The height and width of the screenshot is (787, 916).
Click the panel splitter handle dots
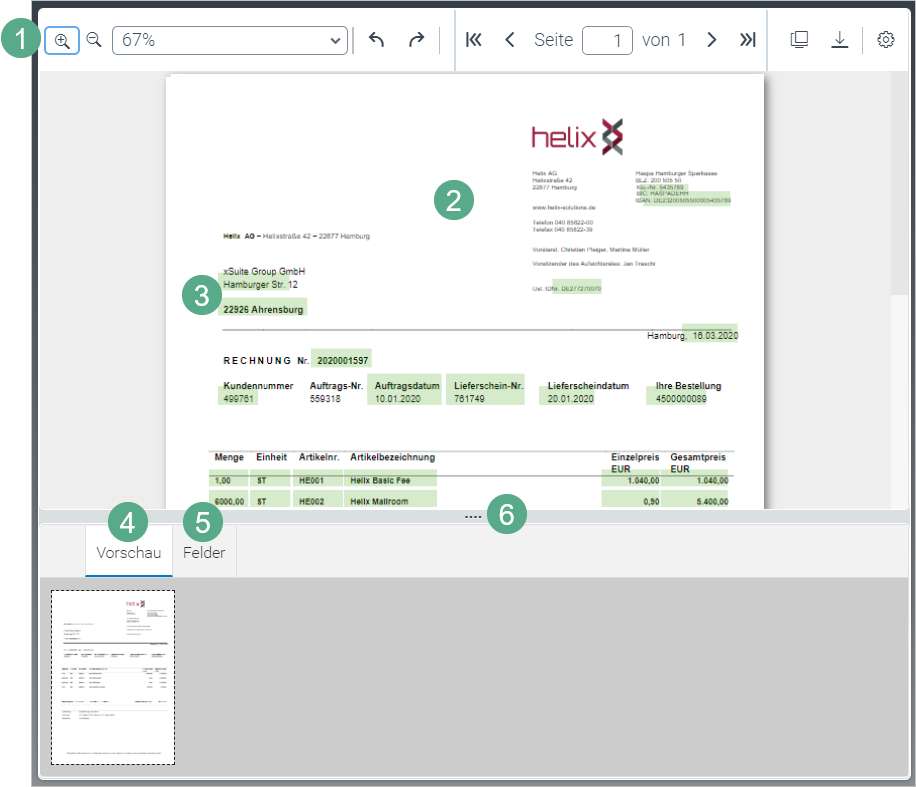click(x=473, y=516)
